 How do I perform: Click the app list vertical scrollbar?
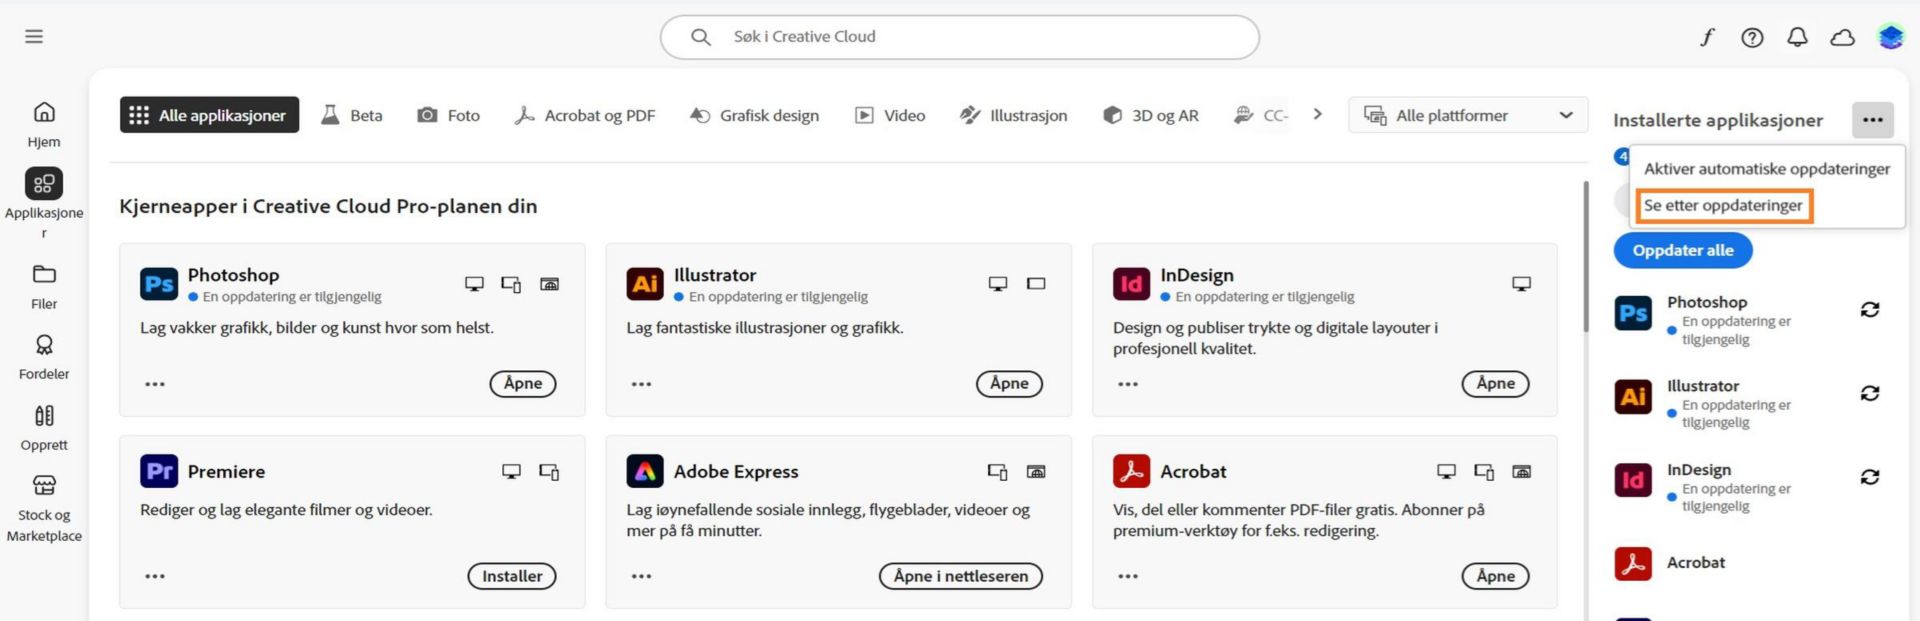[x=1586, y=256]
